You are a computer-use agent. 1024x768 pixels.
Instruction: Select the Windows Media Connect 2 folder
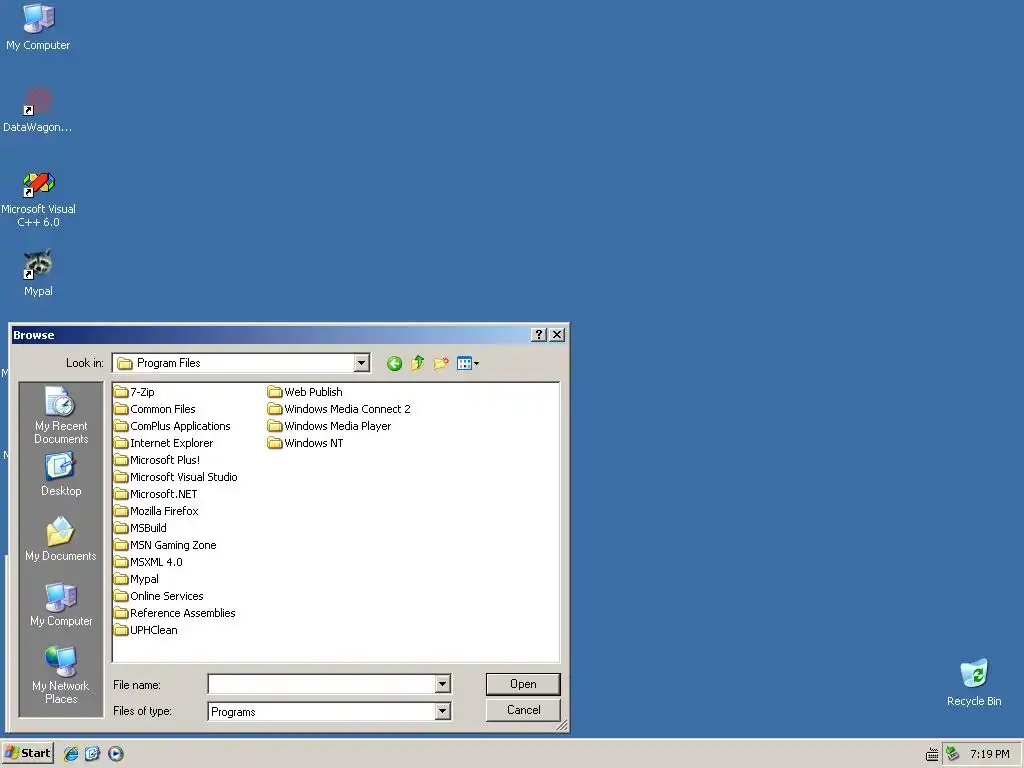[x=340, y=409]
